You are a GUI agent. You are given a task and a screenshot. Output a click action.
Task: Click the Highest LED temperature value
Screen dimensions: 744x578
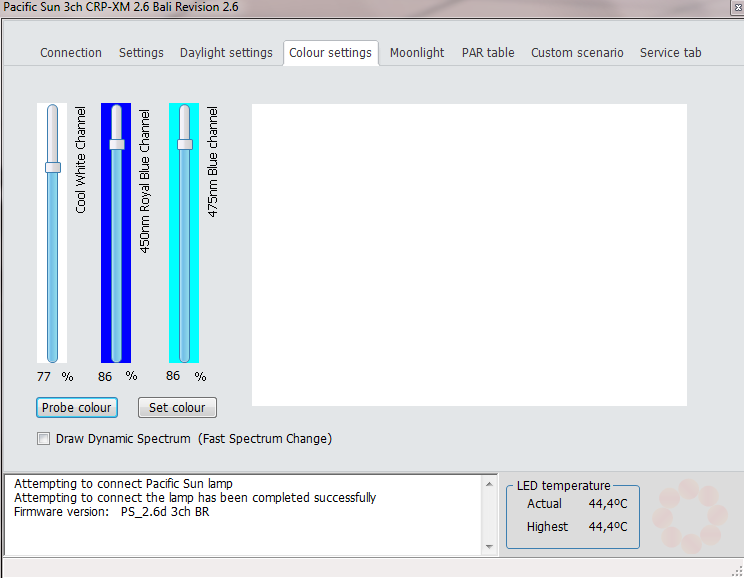(x=608, y=527)
